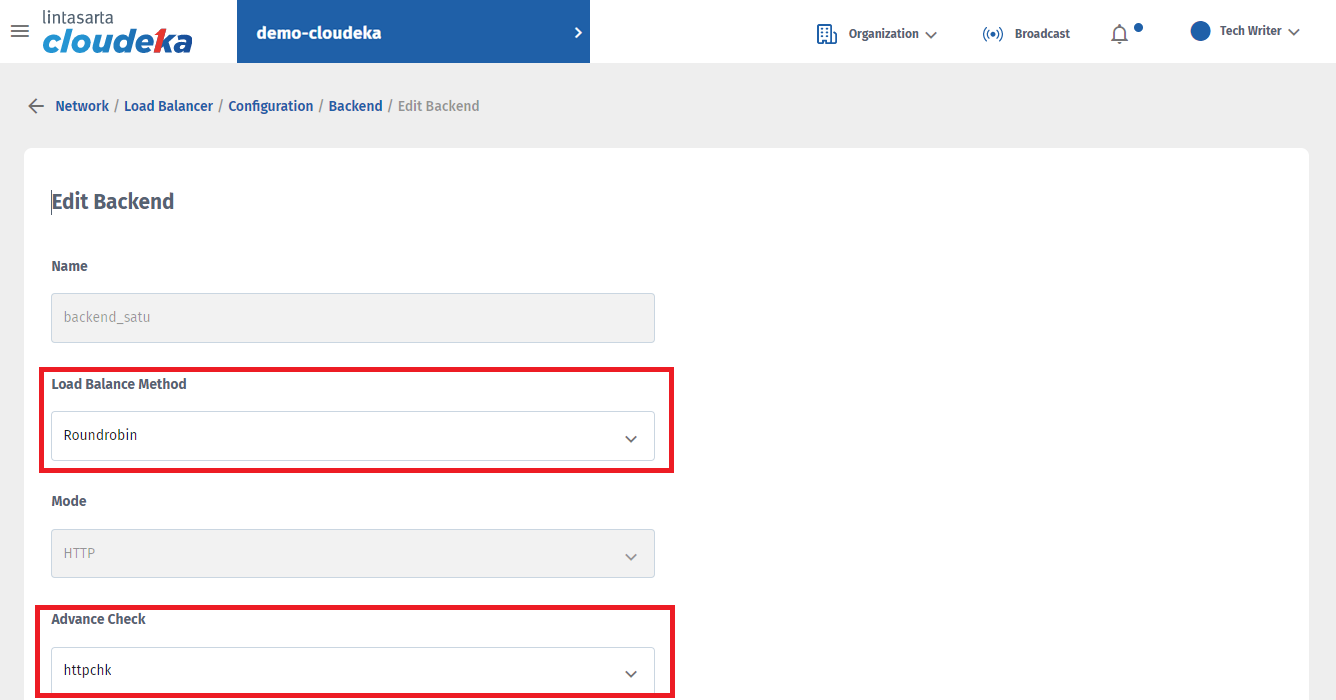This screenshot has width=1336, height=700.
Task: Open the hamburger navigation menu
Action: 19,31
